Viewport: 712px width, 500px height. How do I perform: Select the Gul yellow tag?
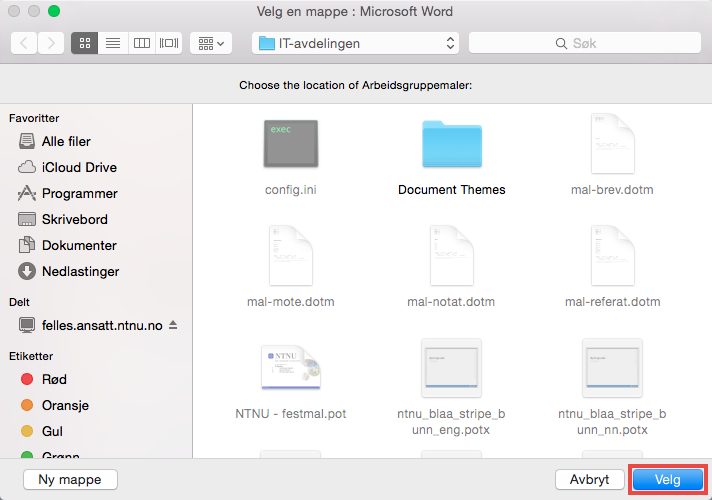[x=95, y=431]
